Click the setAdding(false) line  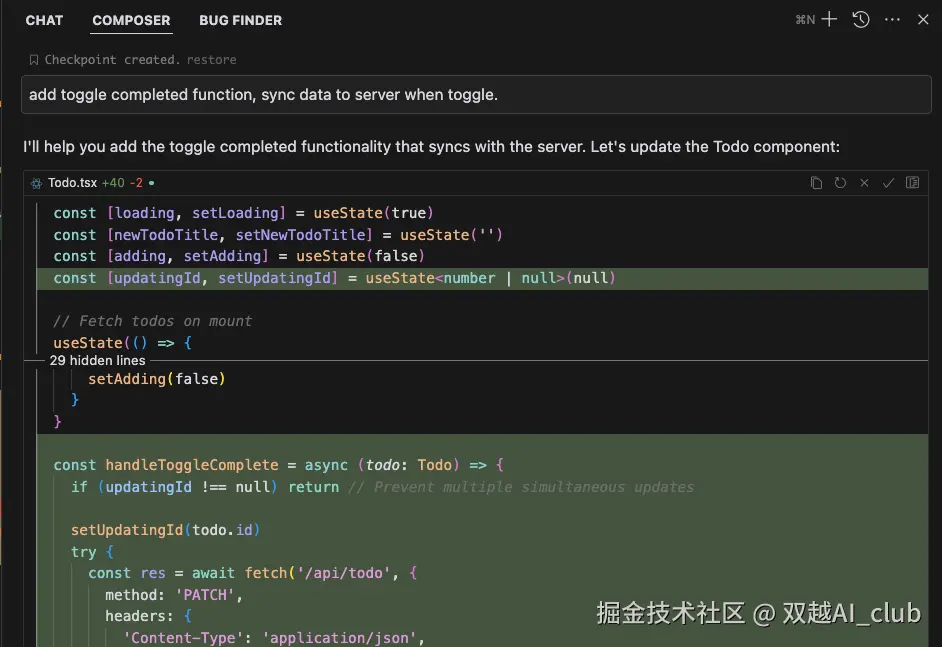(157, 379)
